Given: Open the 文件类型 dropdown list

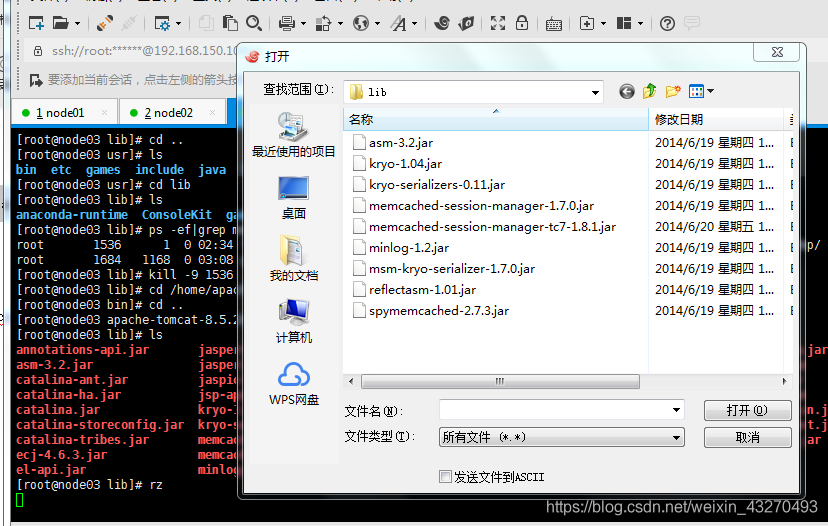Looking at the screenshot, I should click(677, 438).
